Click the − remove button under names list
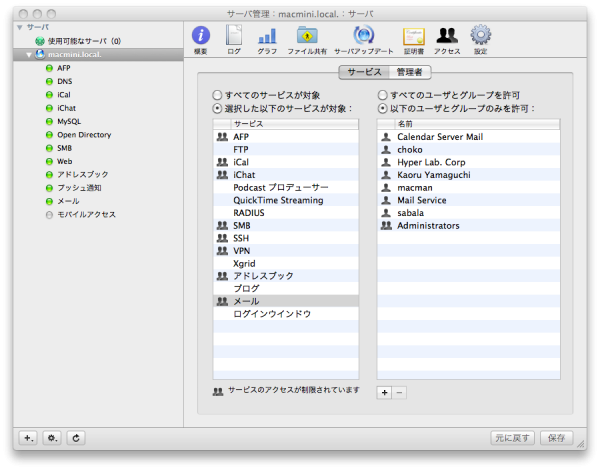This screenshot has height=470, width=600. pos(399,392)
